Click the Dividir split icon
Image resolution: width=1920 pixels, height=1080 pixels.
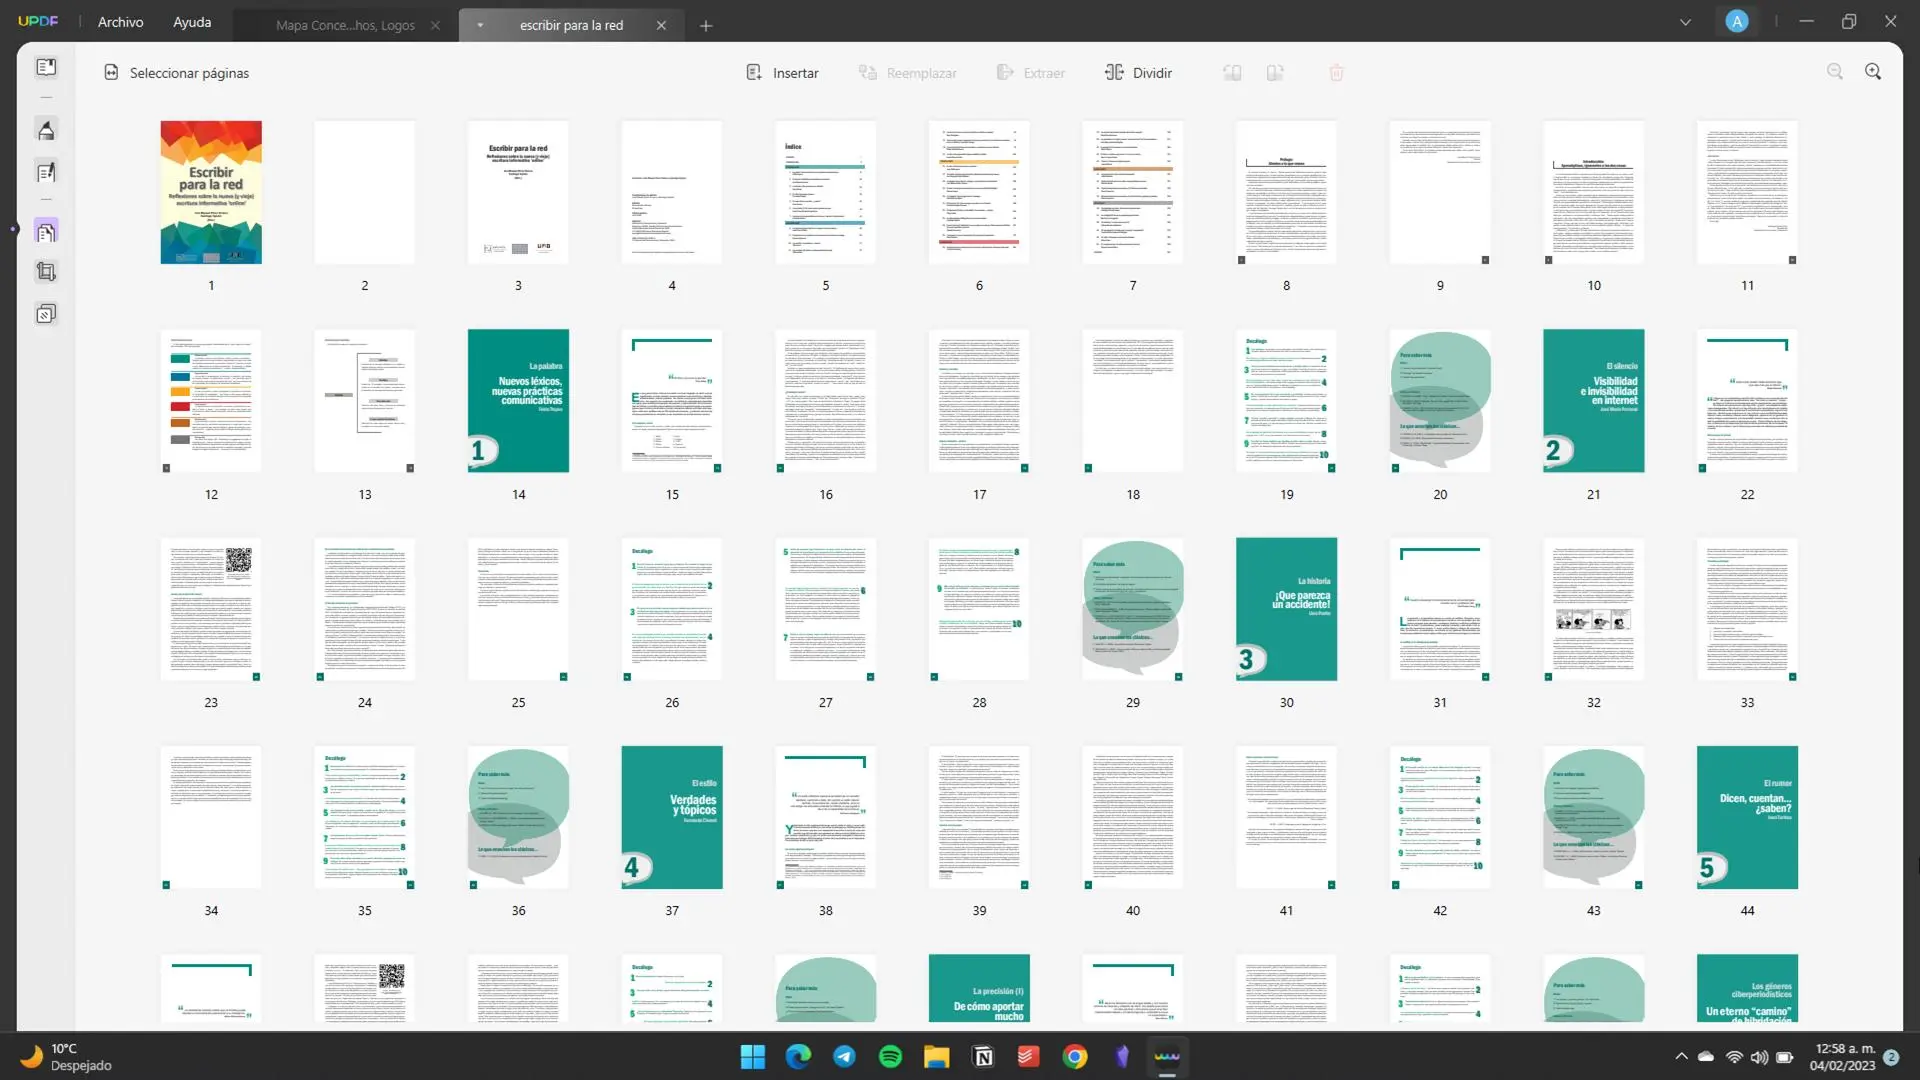click(x=1114, y=73)
